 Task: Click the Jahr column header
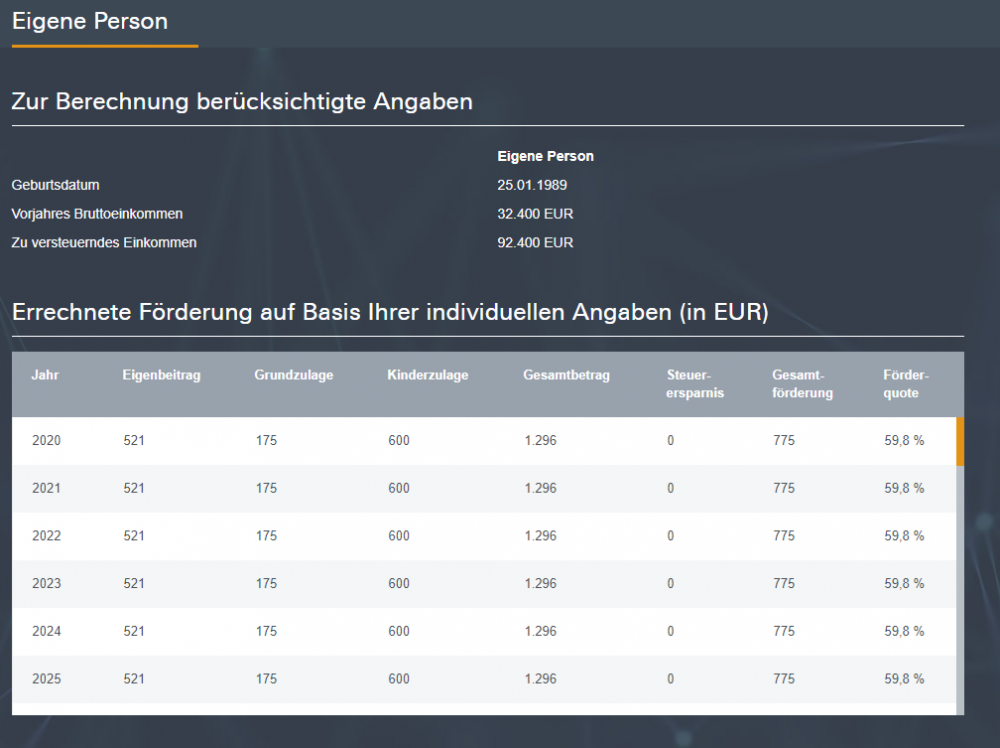[x=45, y=376]
